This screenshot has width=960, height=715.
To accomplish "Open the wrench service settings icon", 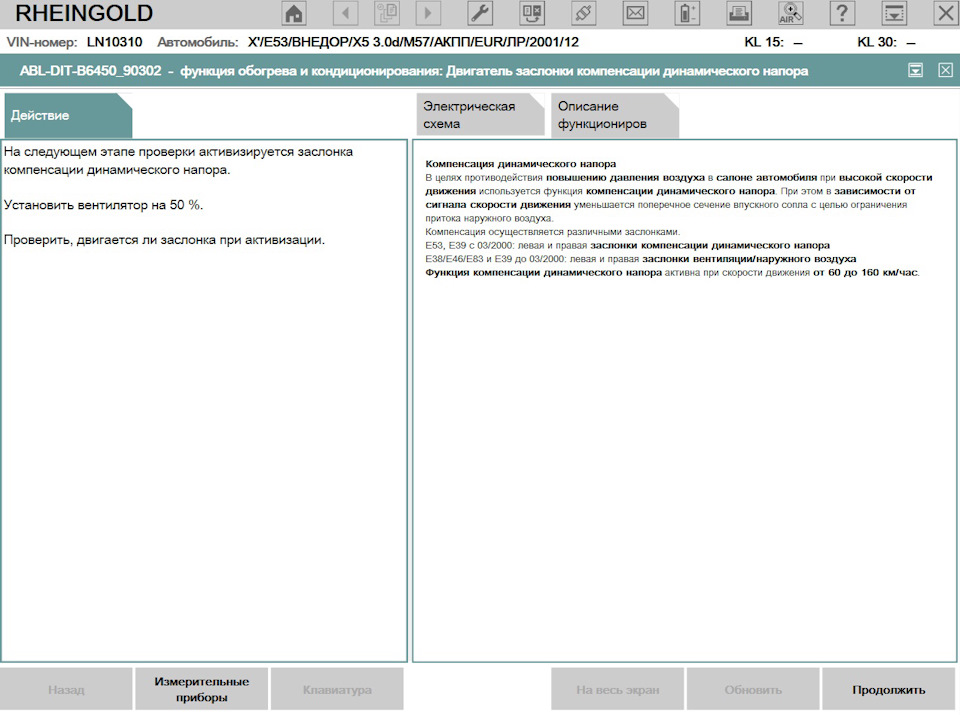I will click(x=481, y=13).
